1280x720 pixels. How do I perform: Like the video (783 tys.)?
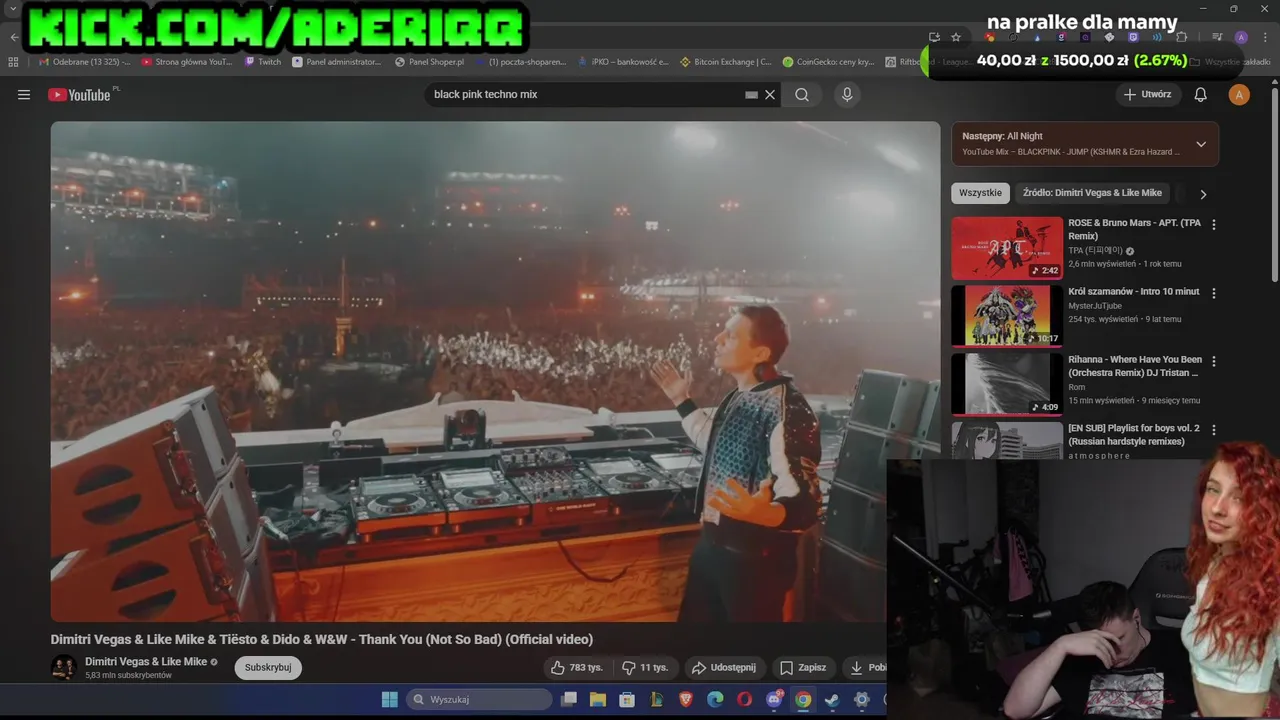pyautogui.click(x=577, y=667)
